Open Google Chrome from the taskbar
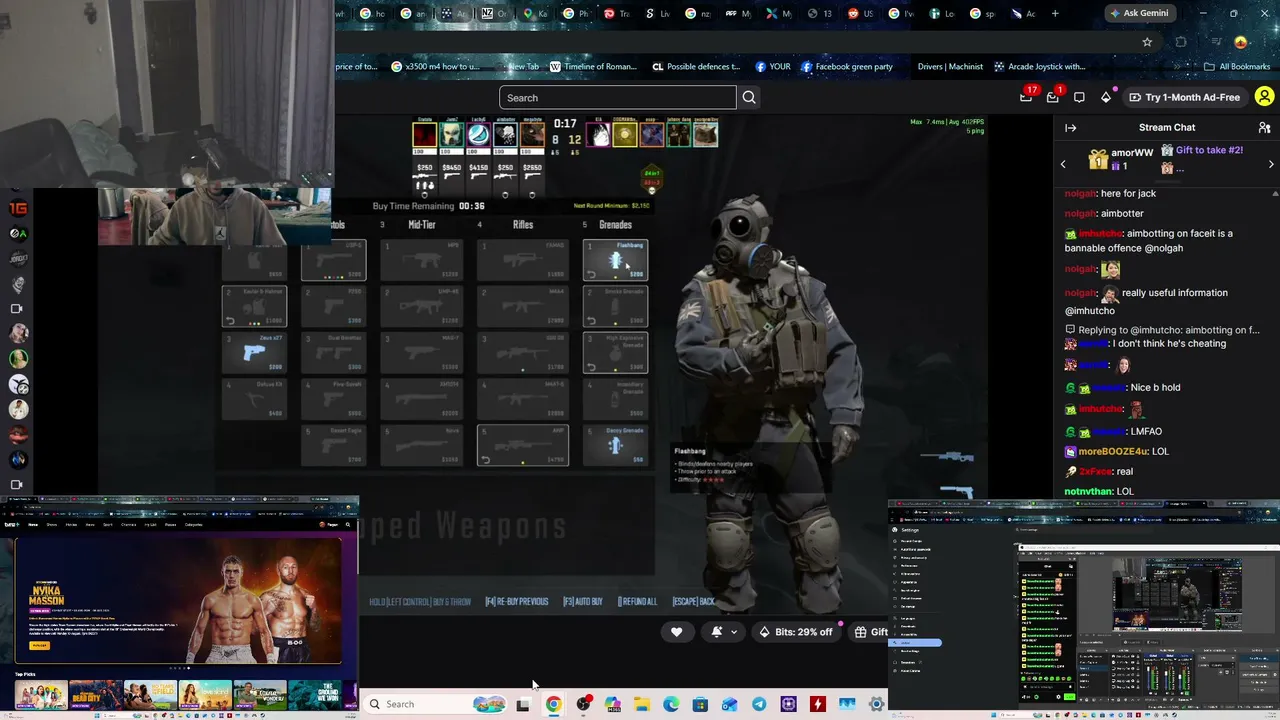The image size is (1280, 720). (x=553, y=704)
